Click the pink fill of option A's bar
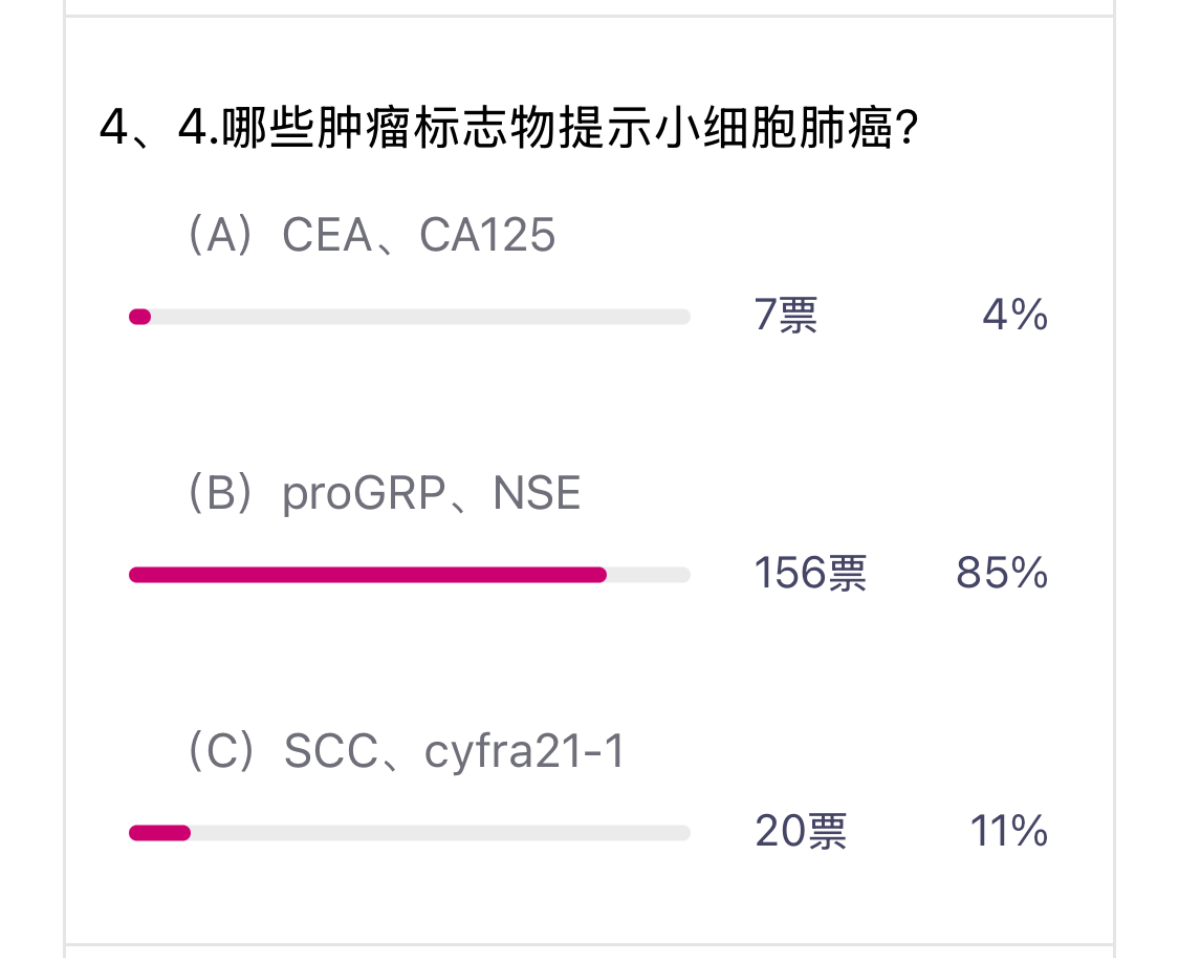This screenshot has width=1179, height=961. point(140,317)
